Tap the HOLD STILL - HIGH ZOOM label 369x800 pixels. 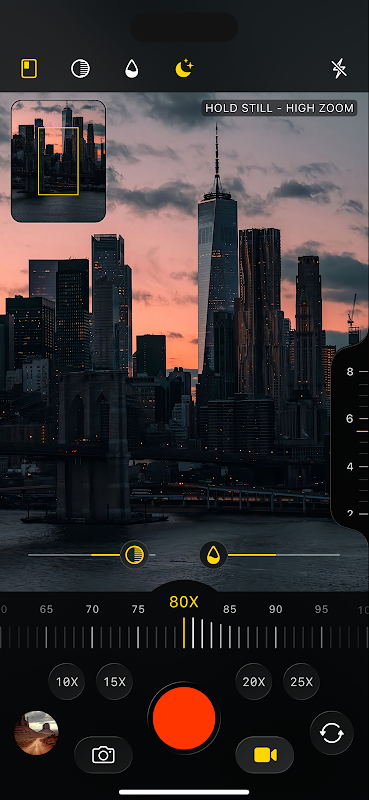tap(279, 108)
